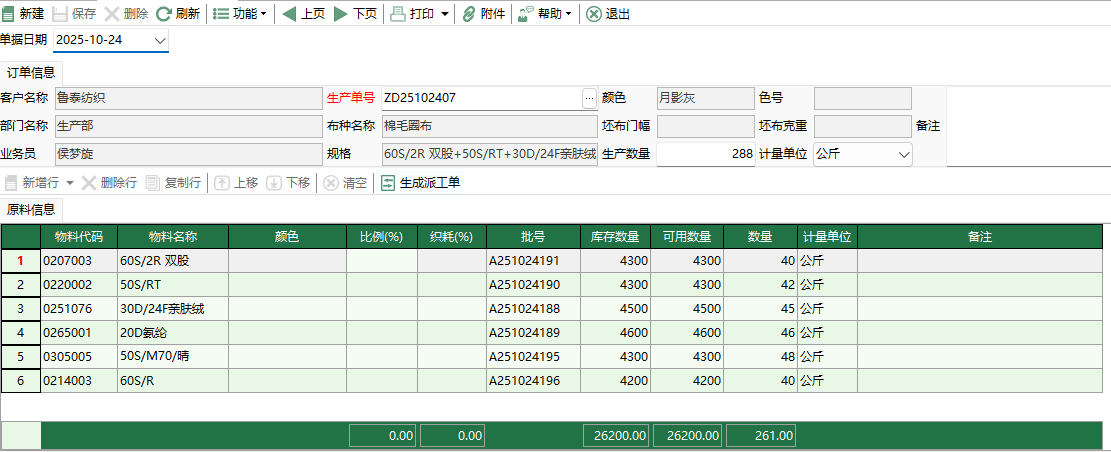Click the 新建 (New) toolbar icon
Screen dimensions: 1111x452
coord(9,14)
